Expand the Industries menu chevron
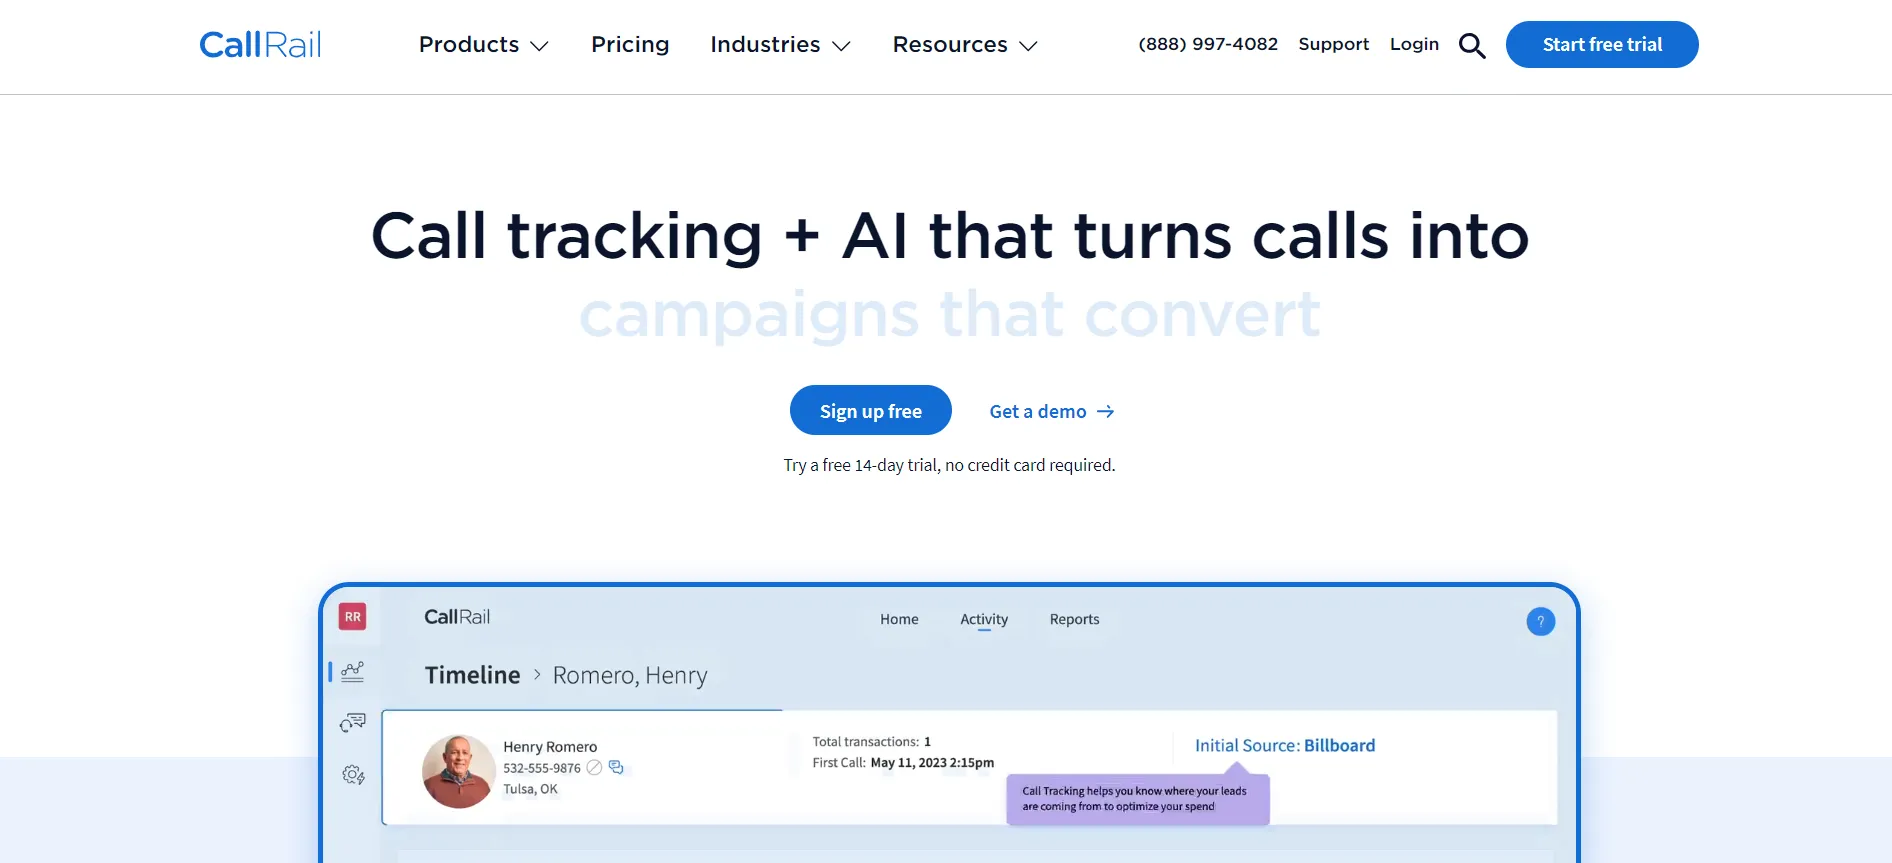Image resolution: width=1892 pixels, height=863 pixels. 841,46
